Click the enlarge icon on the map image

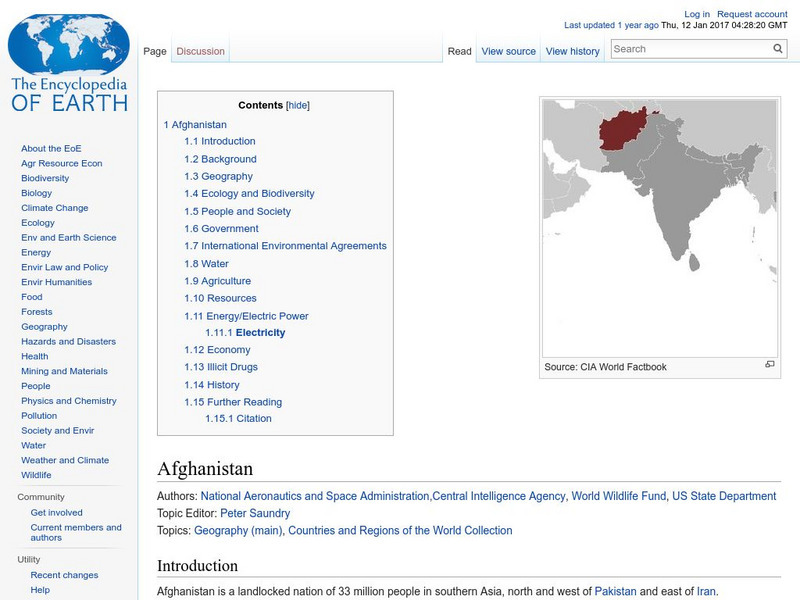point(769,366)
